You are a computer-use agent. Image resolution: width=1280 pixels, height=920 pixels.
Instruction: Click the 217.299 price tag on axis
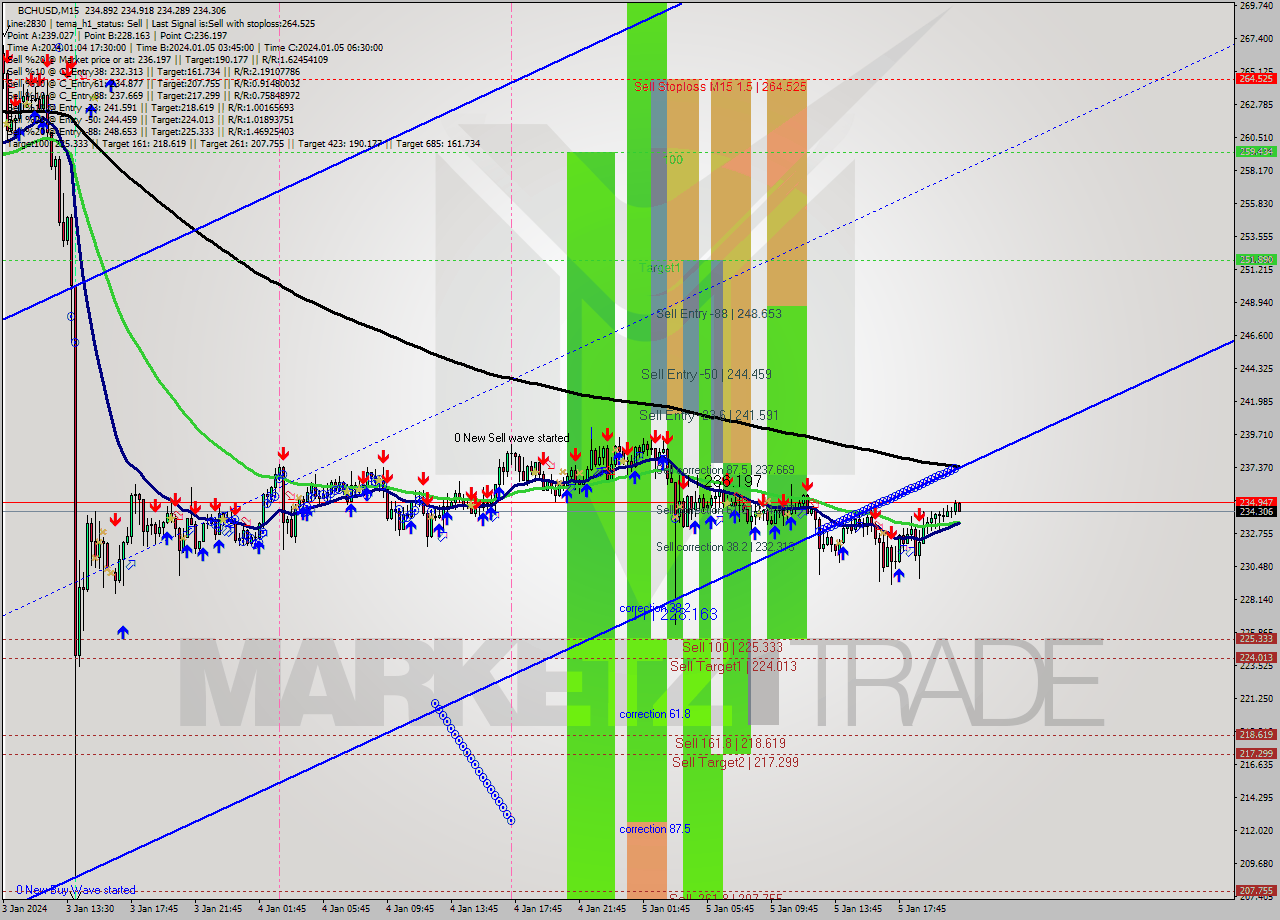[x=1256, y=753]
